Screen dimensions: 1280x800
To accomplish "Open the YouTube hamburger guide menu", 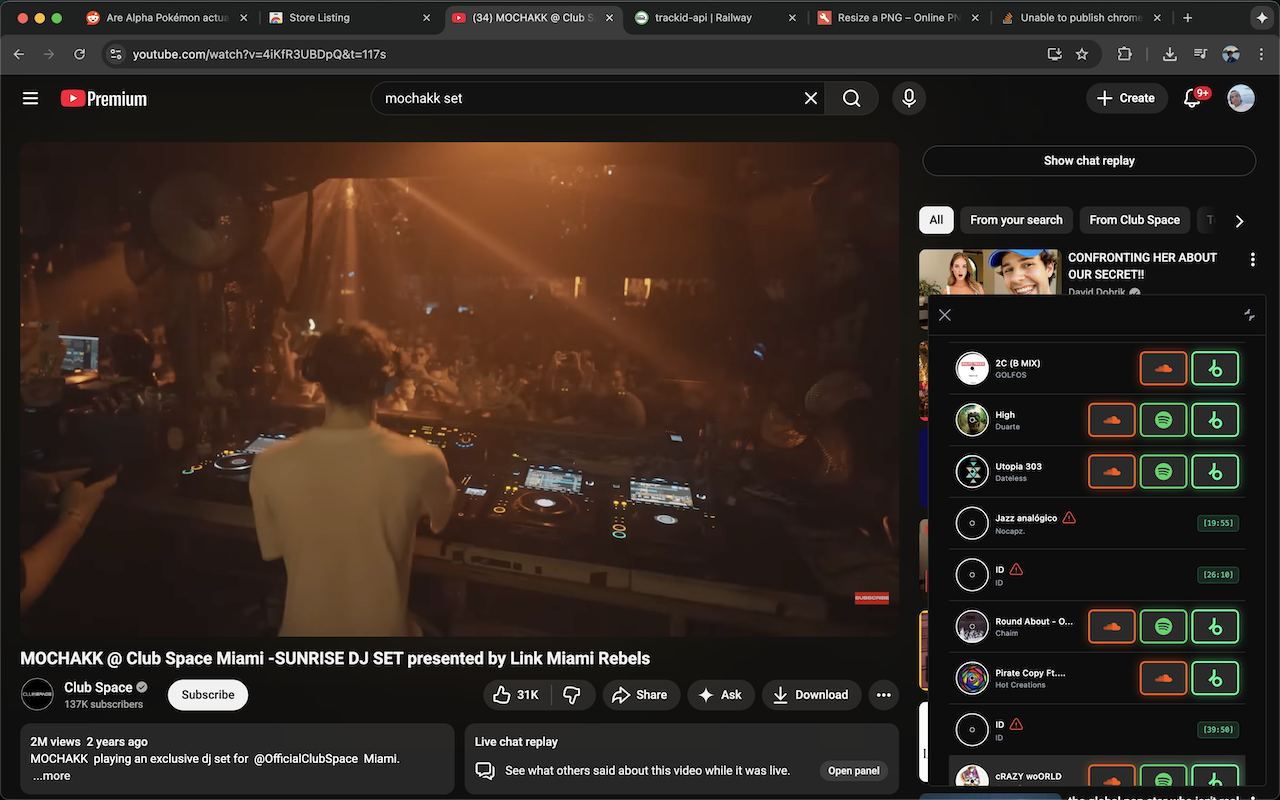I will [x=31, y=98].
